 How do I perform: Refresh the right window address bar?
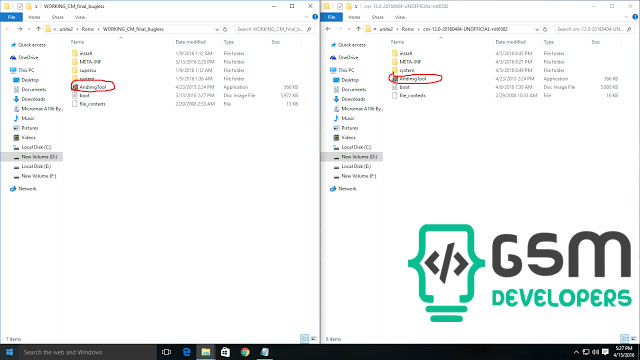point(545,29)
